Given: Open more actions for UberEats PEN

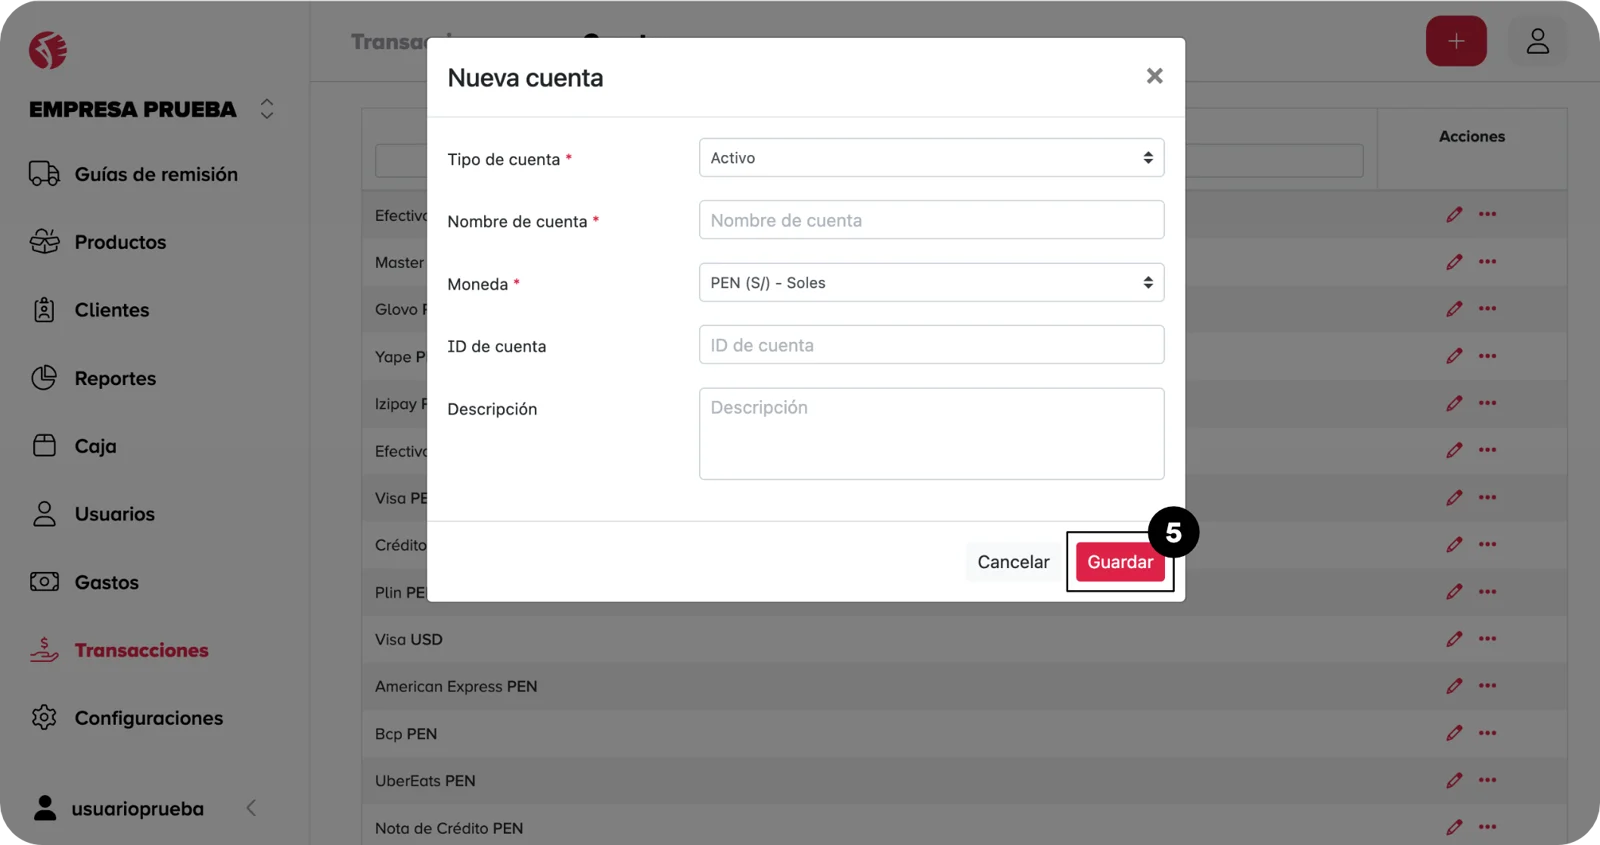Looking at the screenshot, I should tap(1487, 780).
